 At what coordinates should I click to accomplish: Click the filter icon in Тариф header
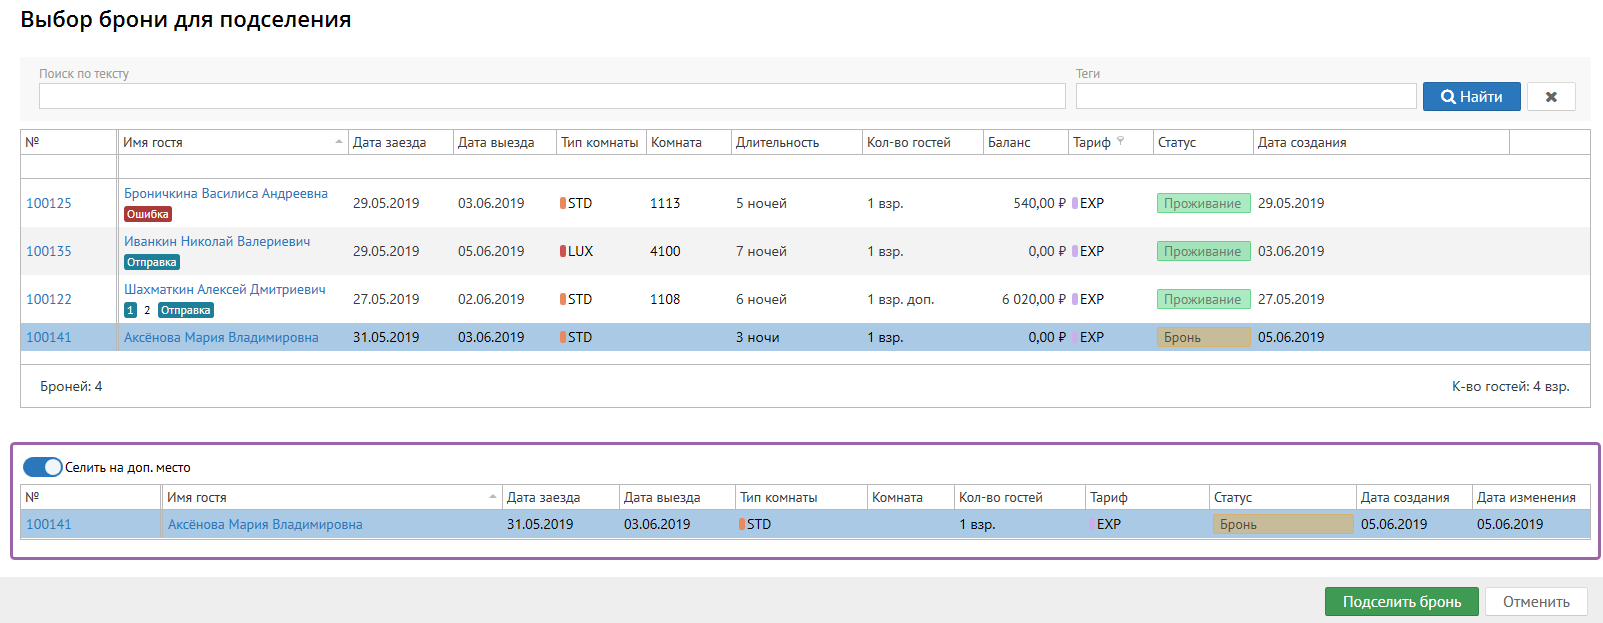click(x=1120, y=141)
